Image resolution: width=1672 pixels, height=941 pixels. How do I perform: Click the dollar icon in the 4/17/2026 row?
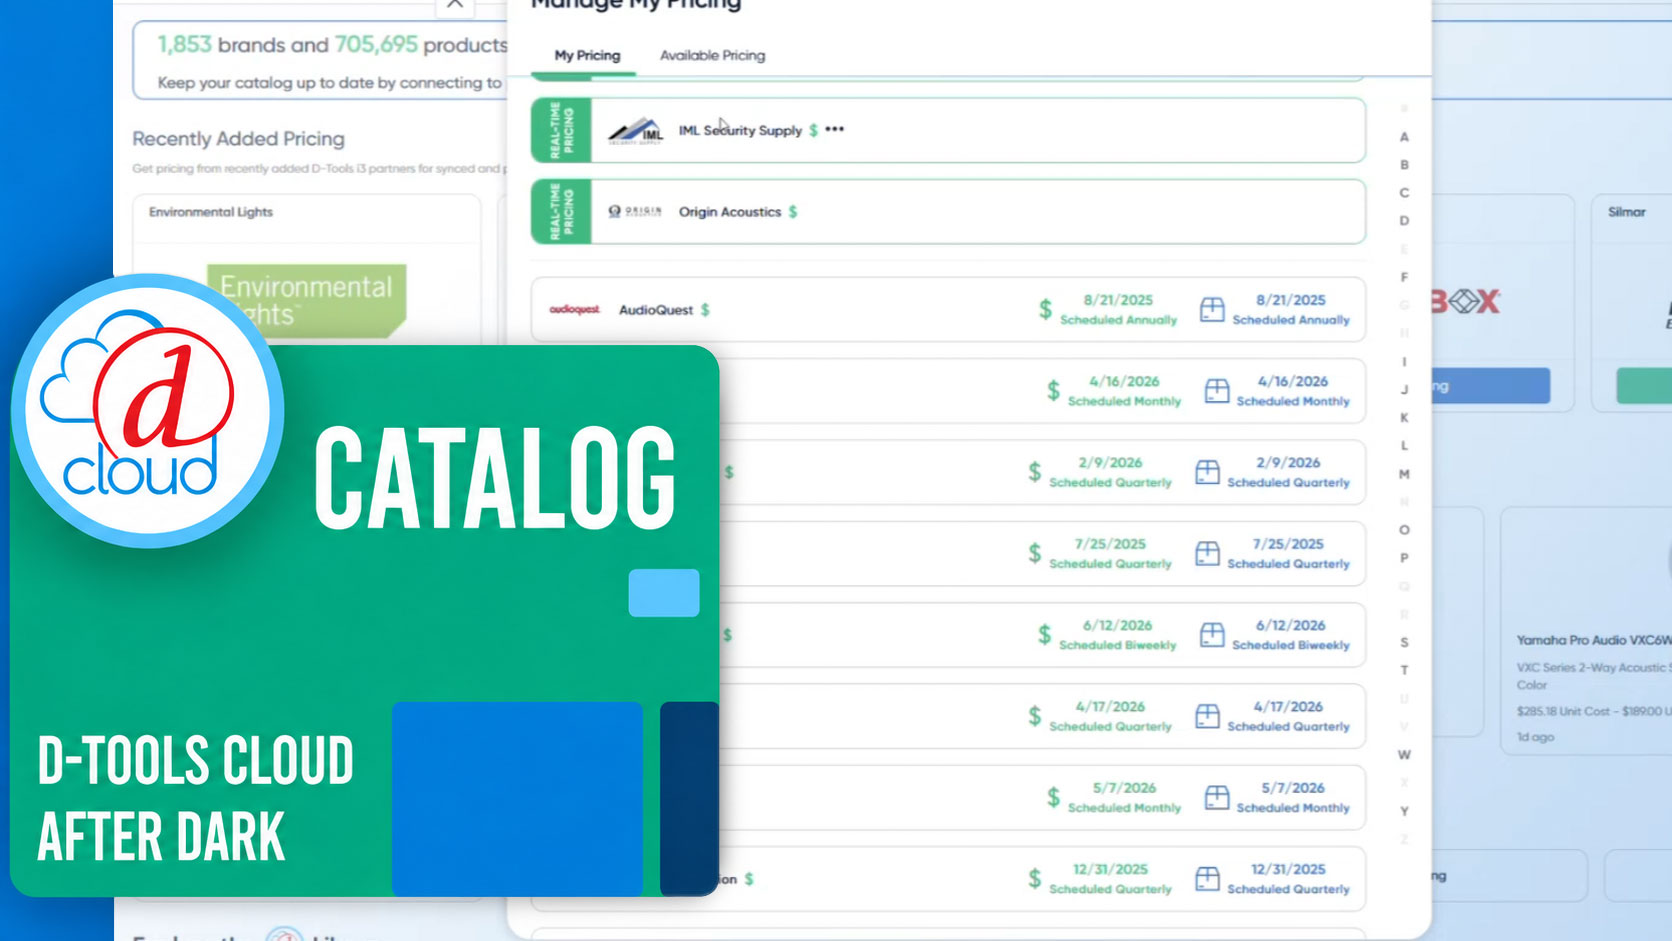[x=1035, y=716]
